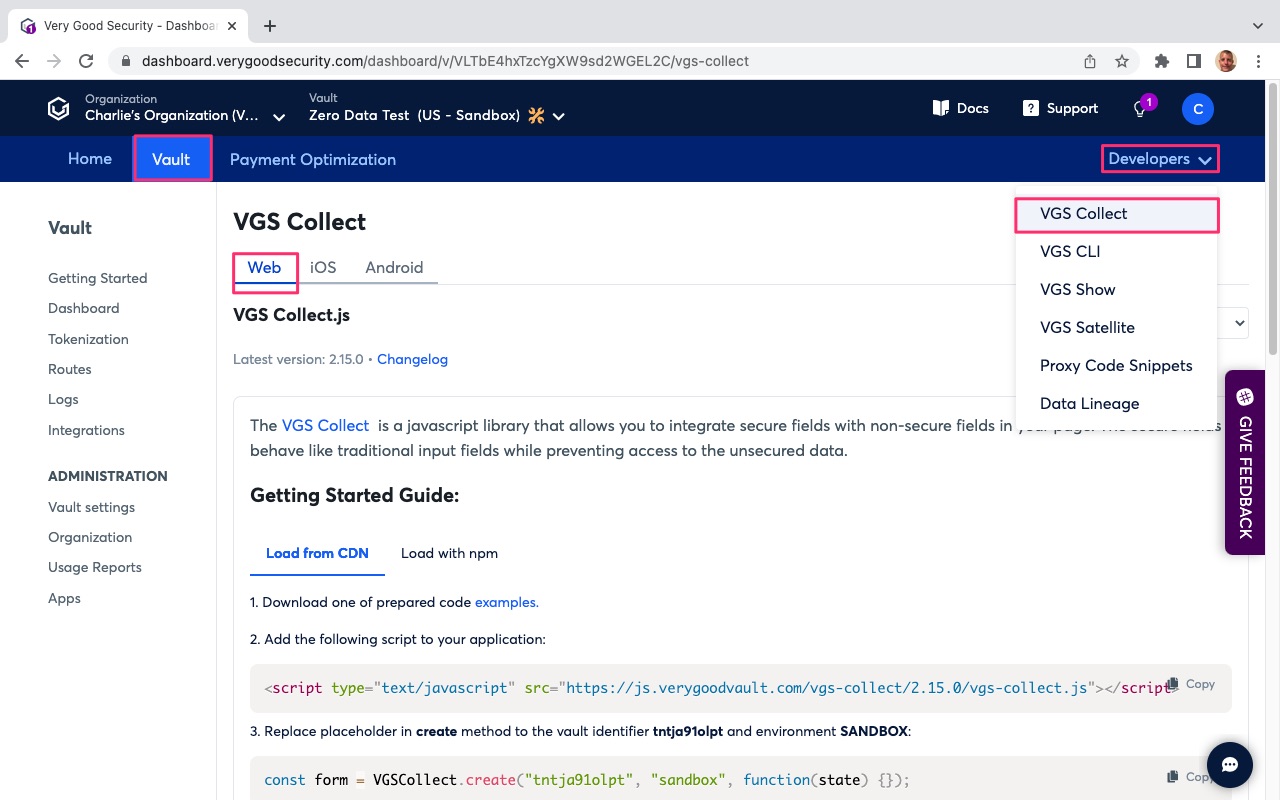
Task: Switch to Load with npm tab
Action: pos(449,554)
